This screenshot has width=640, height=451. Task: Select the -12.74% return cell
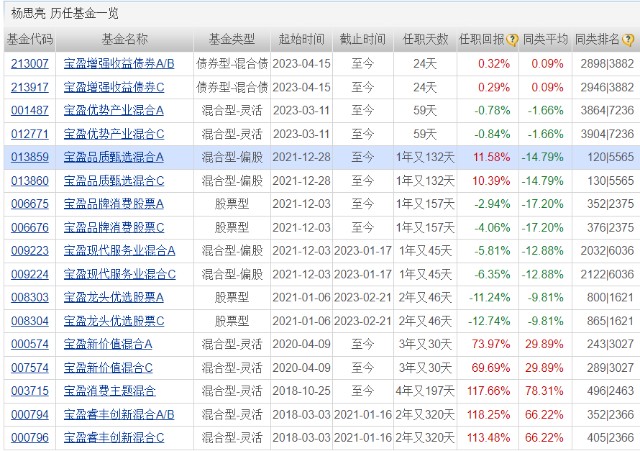click(x=489, y=321)
